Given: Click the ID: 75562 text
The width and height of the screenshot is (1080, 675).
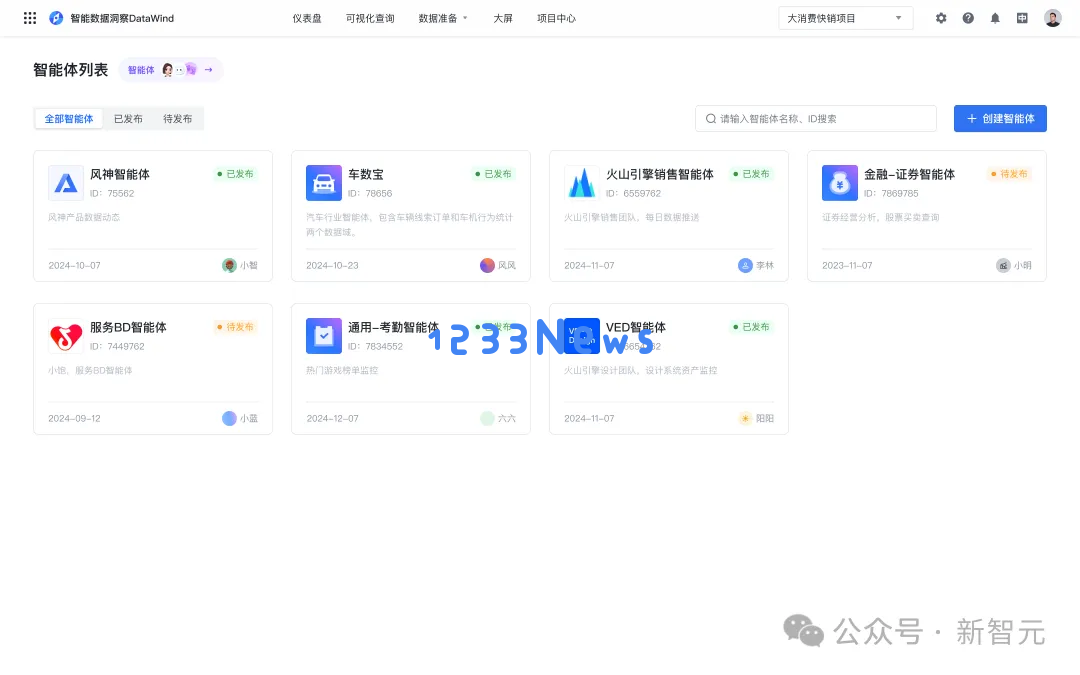Looking at the screenshot, I should [x=112, y=194].
